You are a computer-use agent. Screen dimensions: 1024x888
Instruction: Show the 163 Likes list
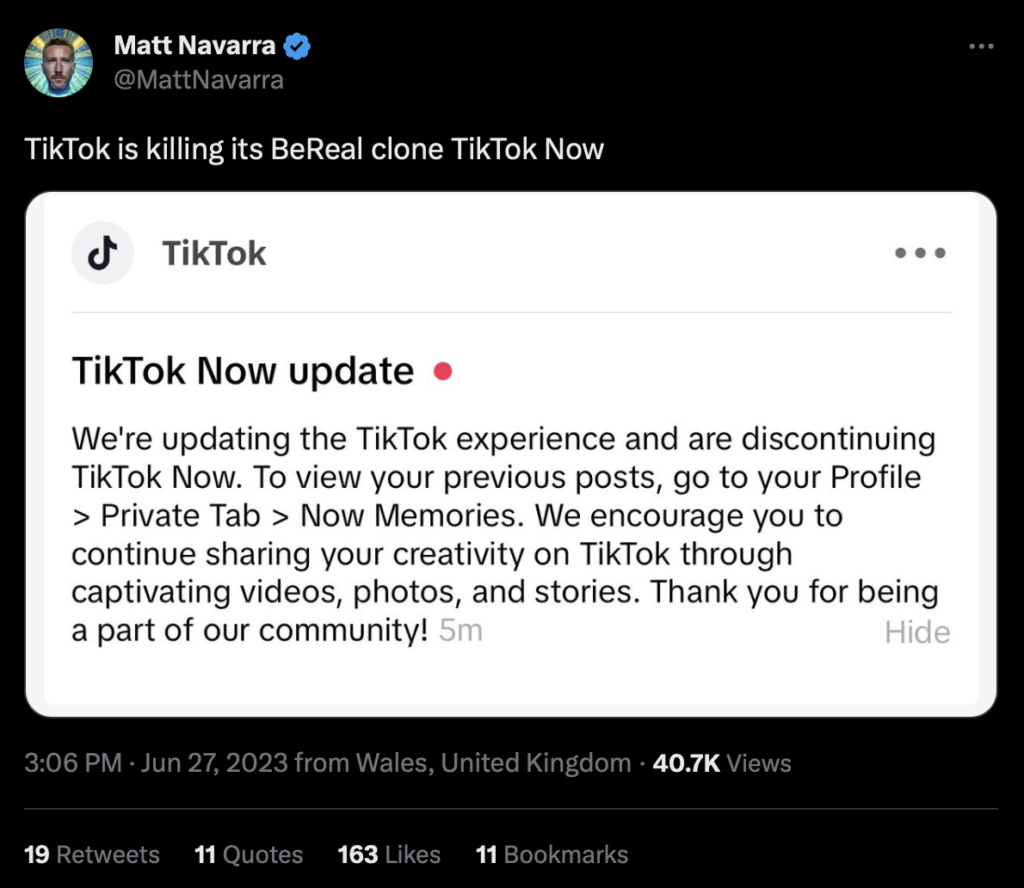[x=389, y=854]
